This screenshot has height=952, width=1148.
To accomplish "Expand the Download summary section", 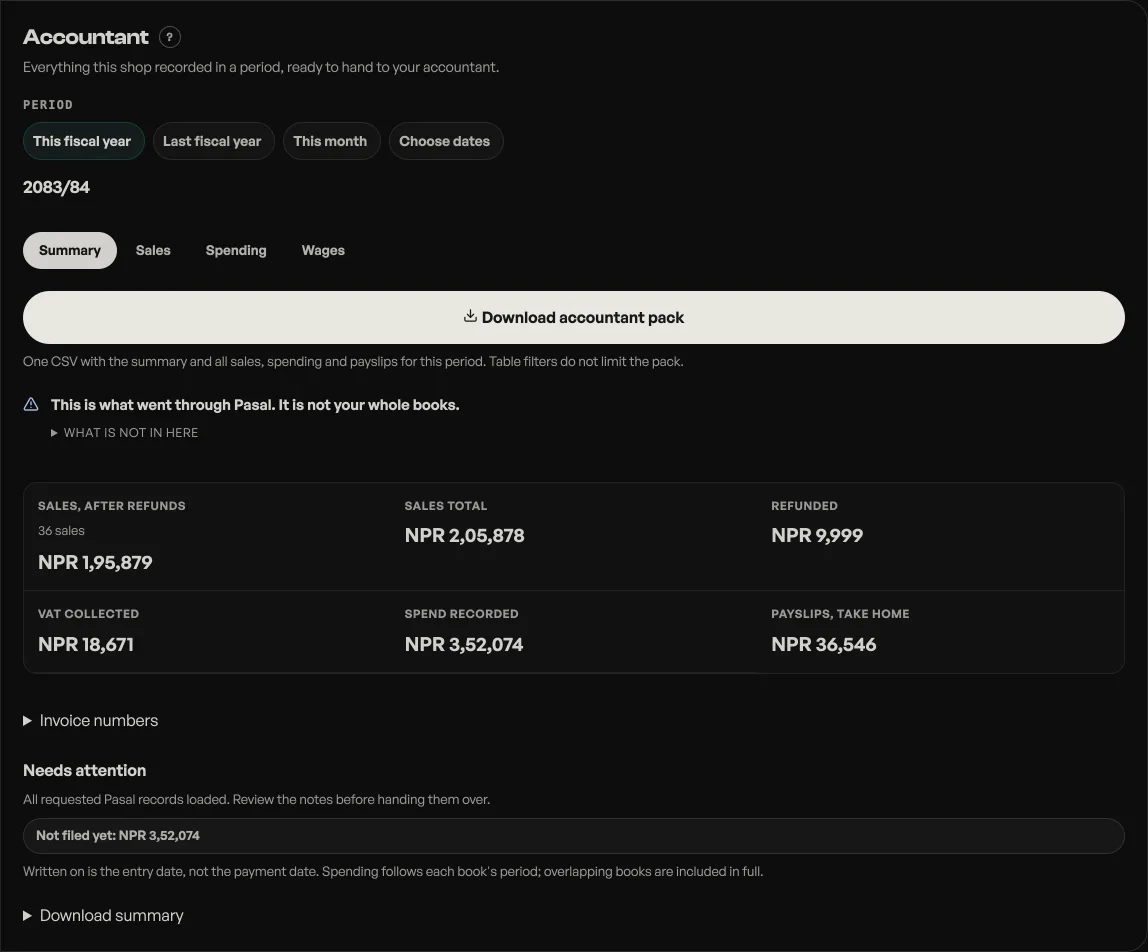I will click(103, 915).
